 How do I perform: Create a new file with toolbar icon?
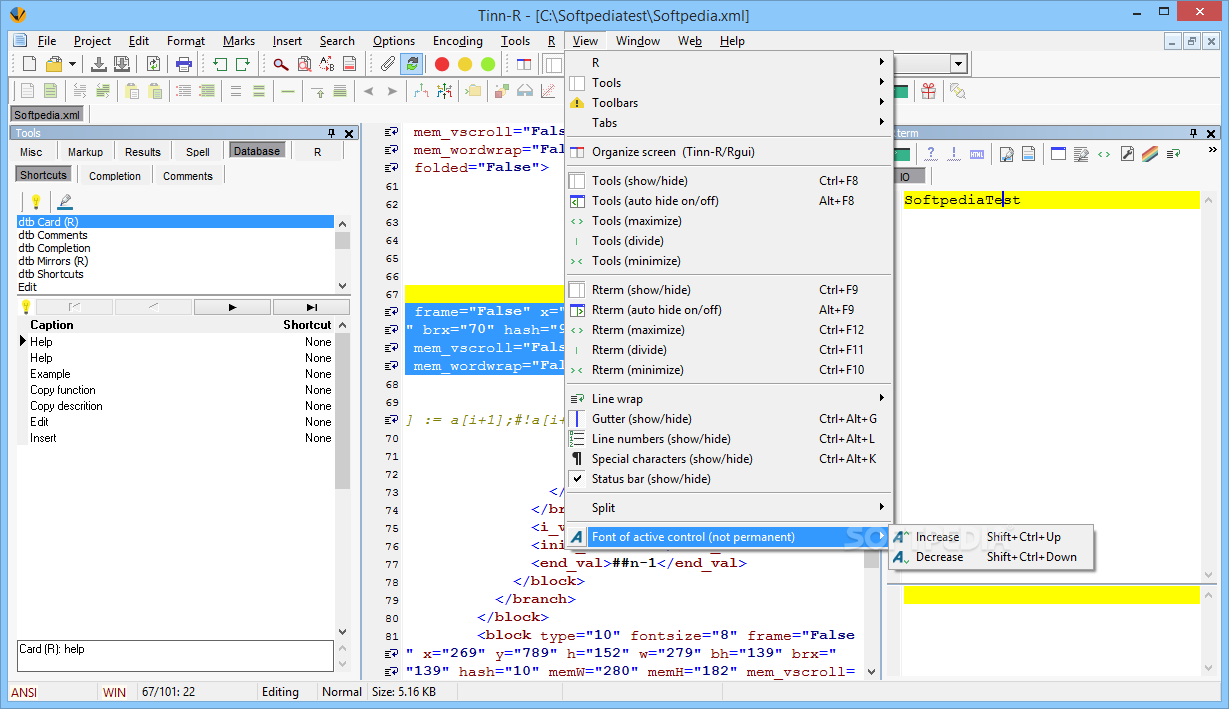(29, 64)
